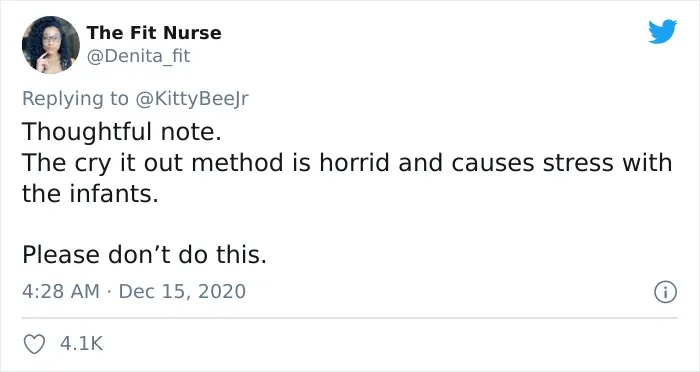
Task: Follow the @KittyBeeJr mention link
Action: [192, 98]
